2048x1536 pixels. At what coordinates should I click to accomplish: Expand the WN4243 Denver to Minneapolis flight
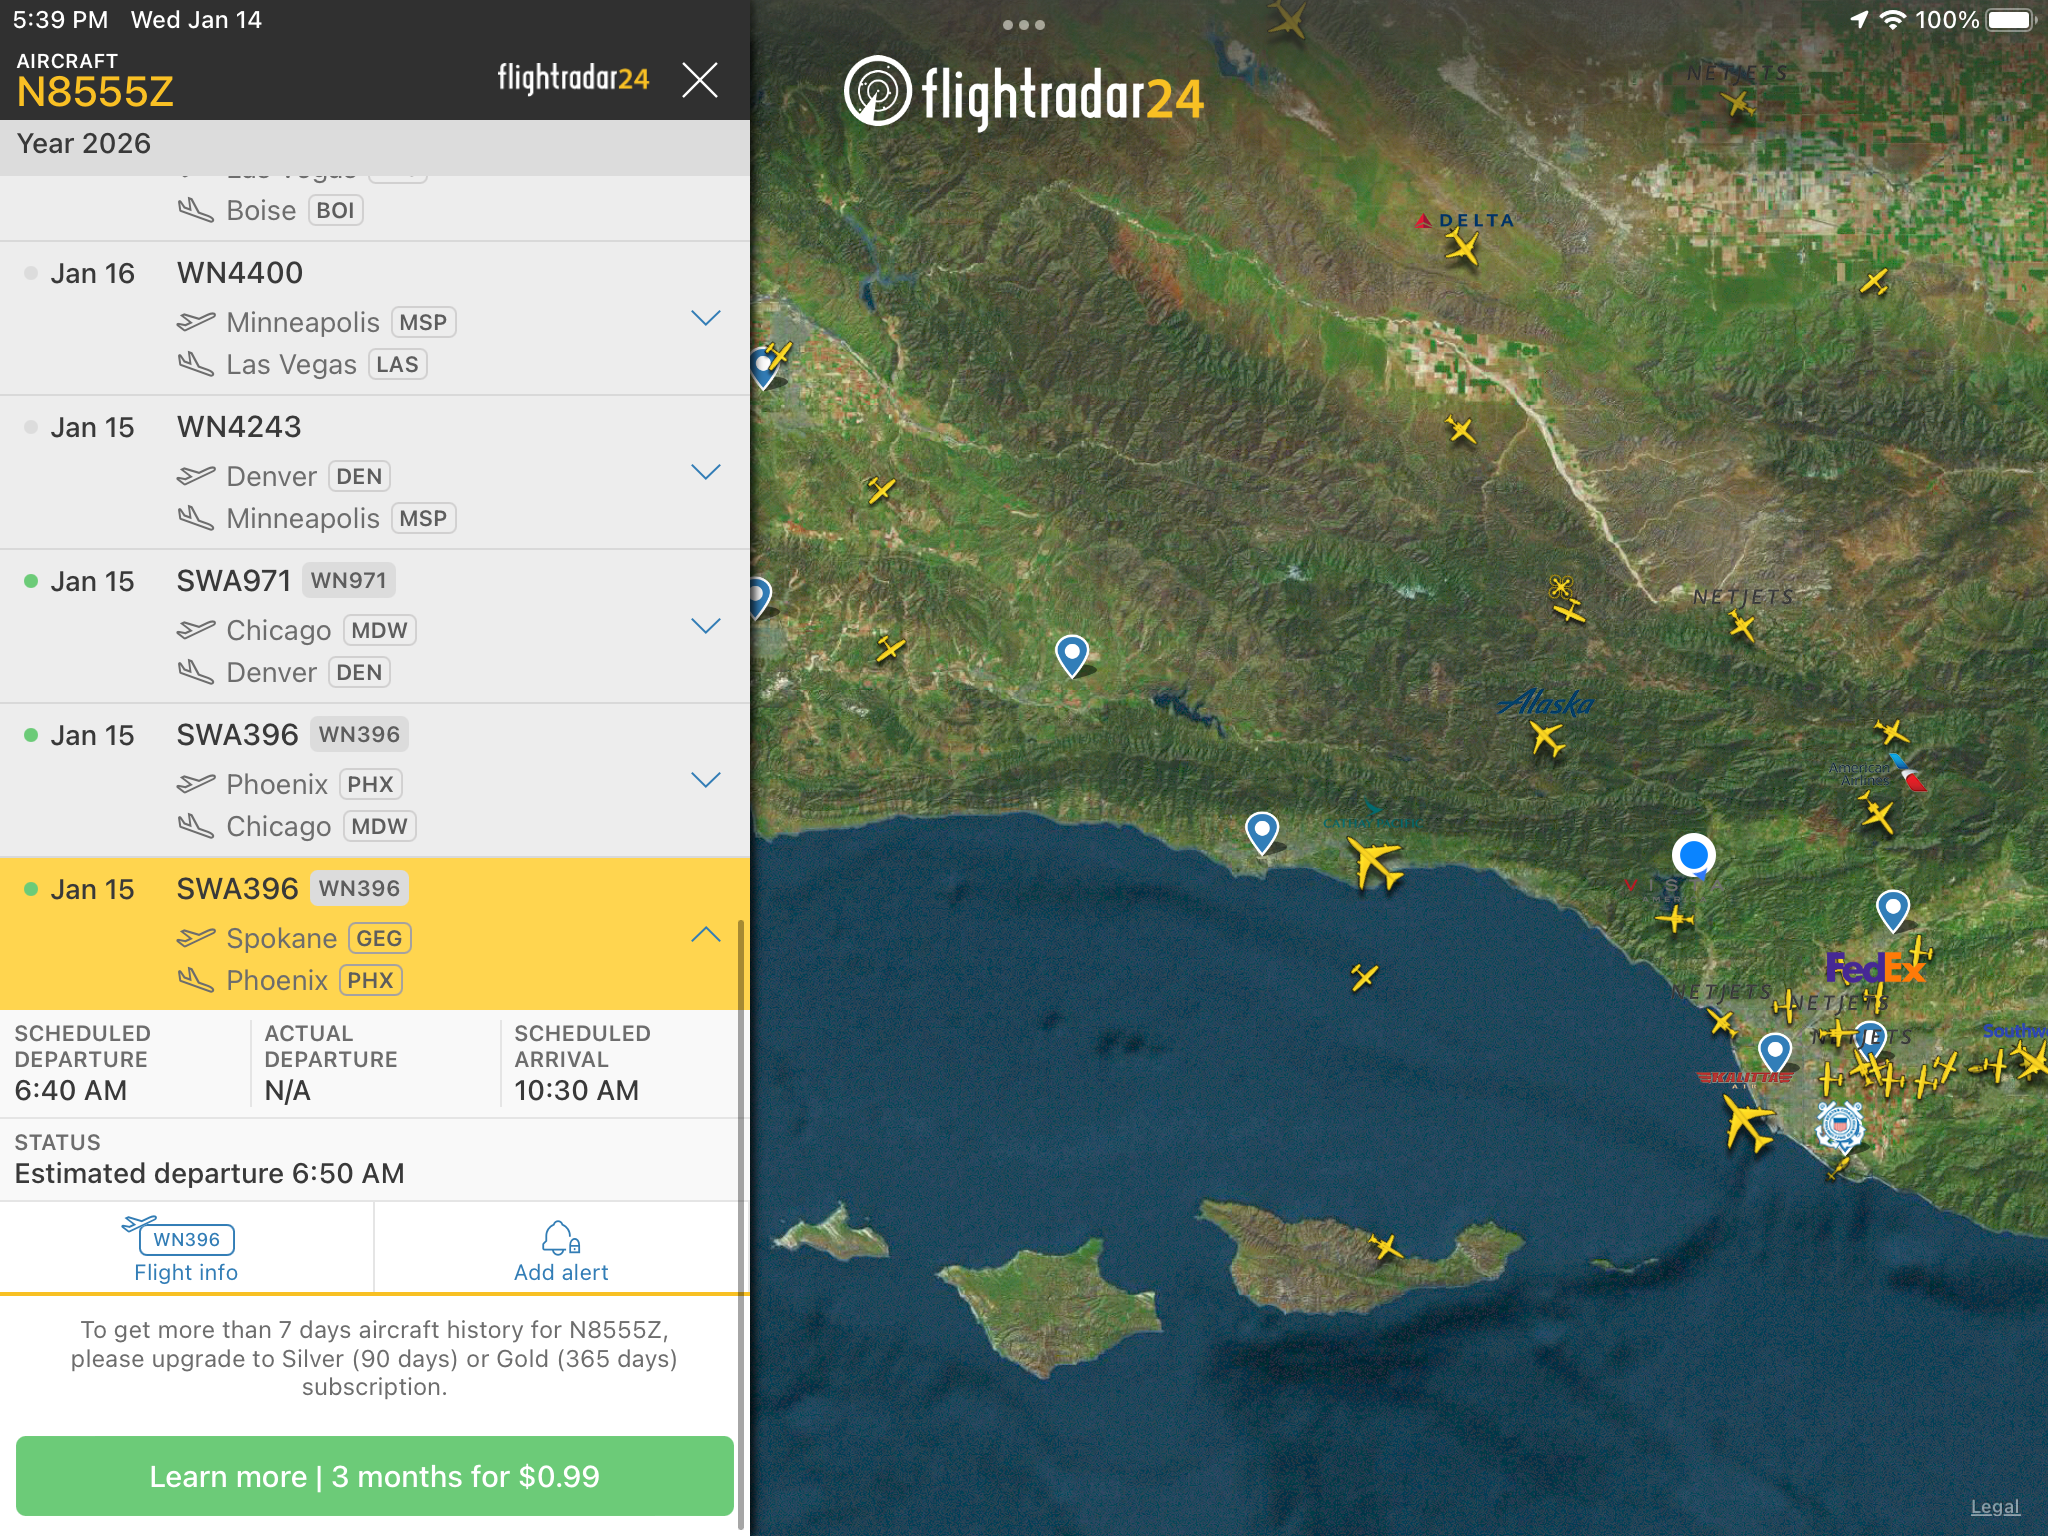click(706, 472)
